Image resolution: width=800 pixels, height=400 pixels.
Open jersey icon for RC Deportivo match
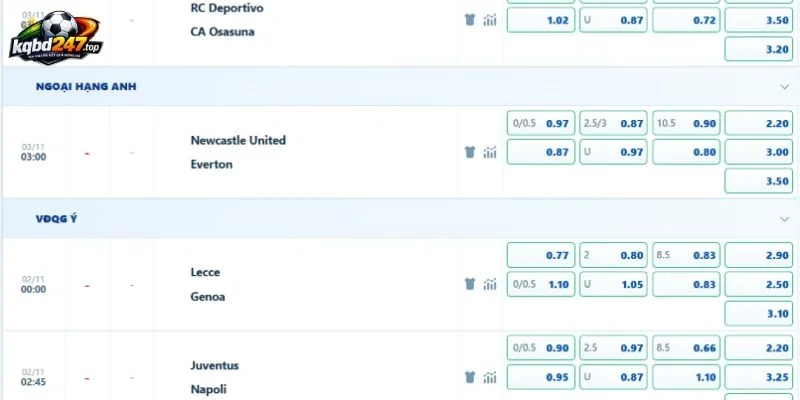point(470,20)
